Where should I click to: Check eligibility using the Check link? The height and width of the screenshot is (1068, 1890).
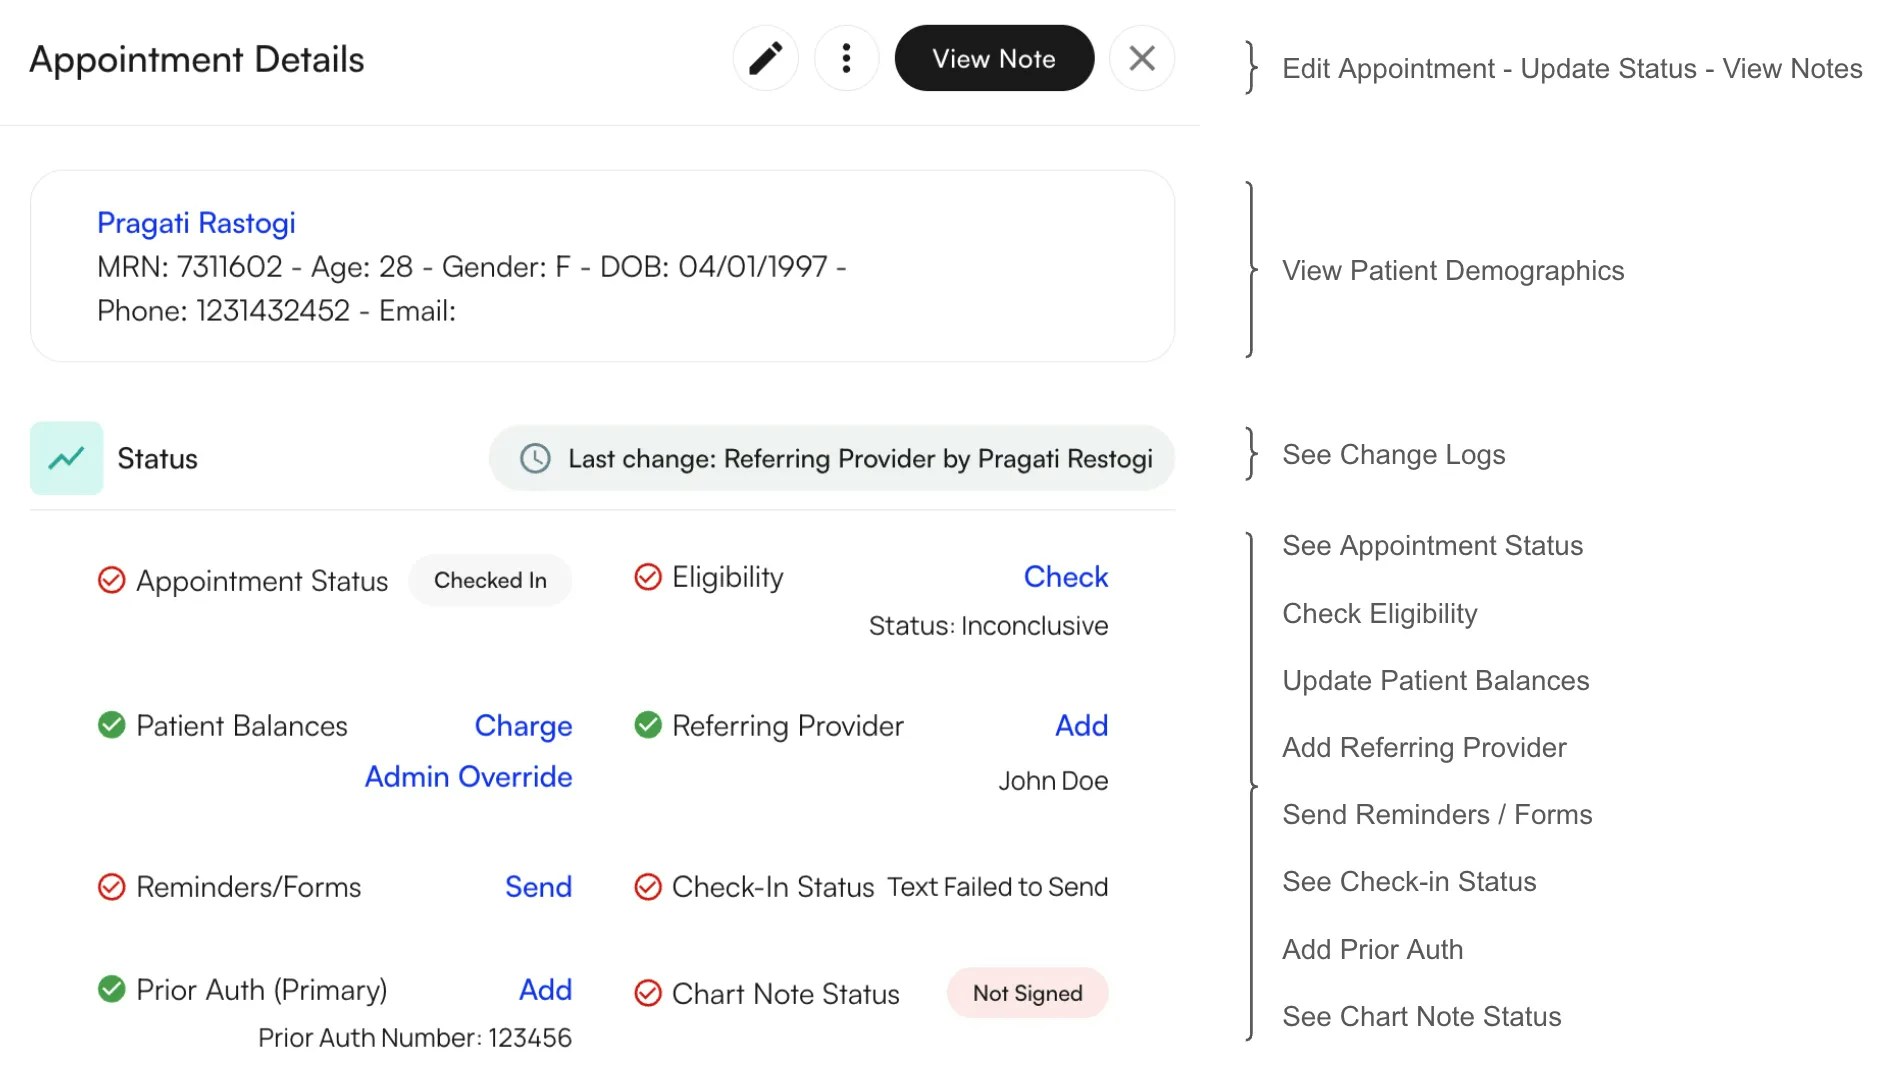click(x=1065, y=576)
